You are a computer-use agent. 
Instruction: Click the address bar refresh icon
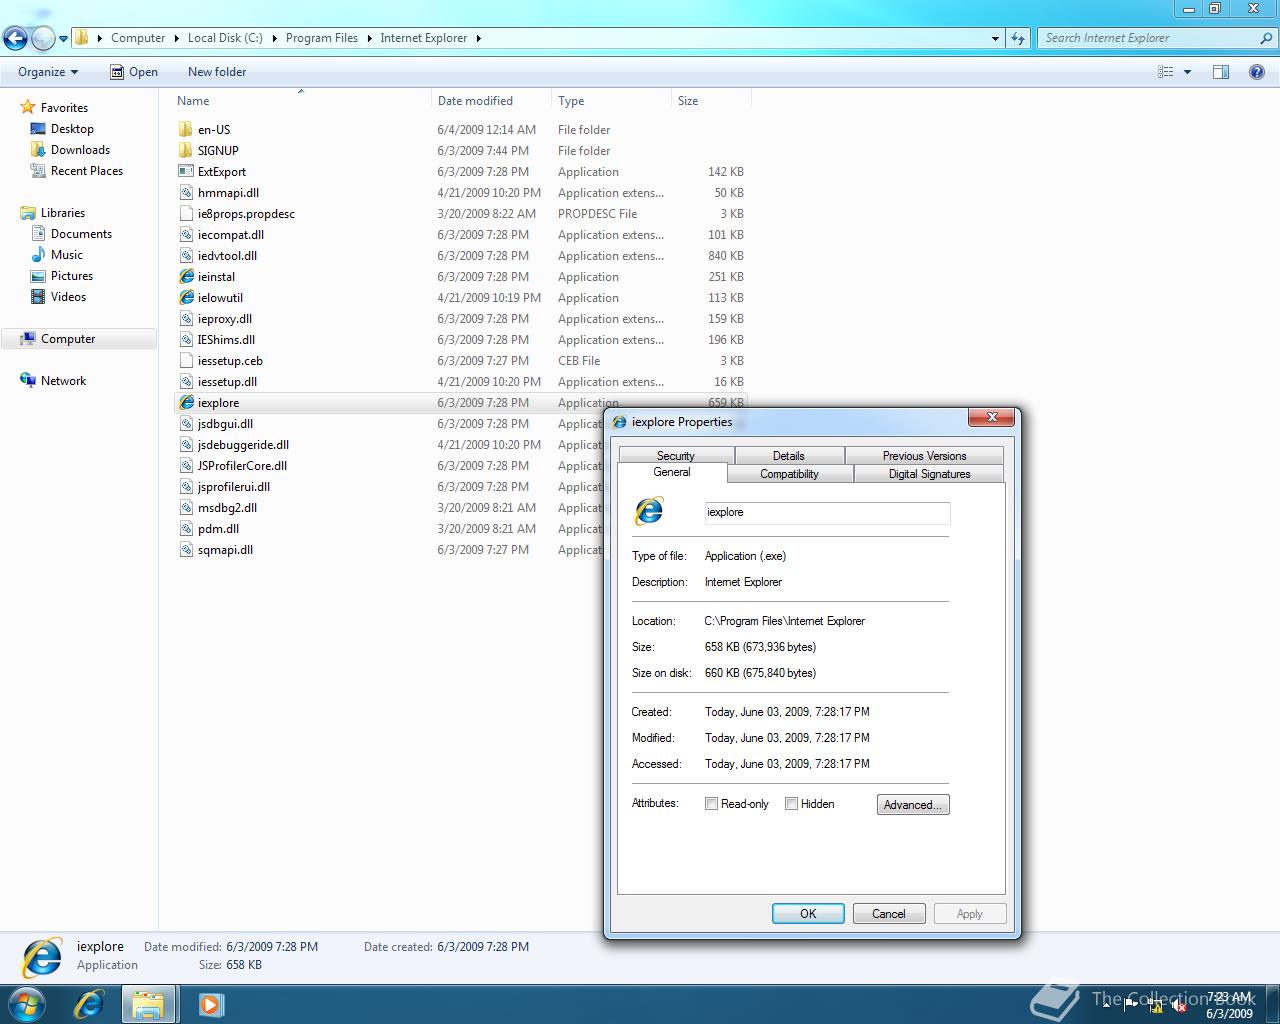pos(1018,38)
